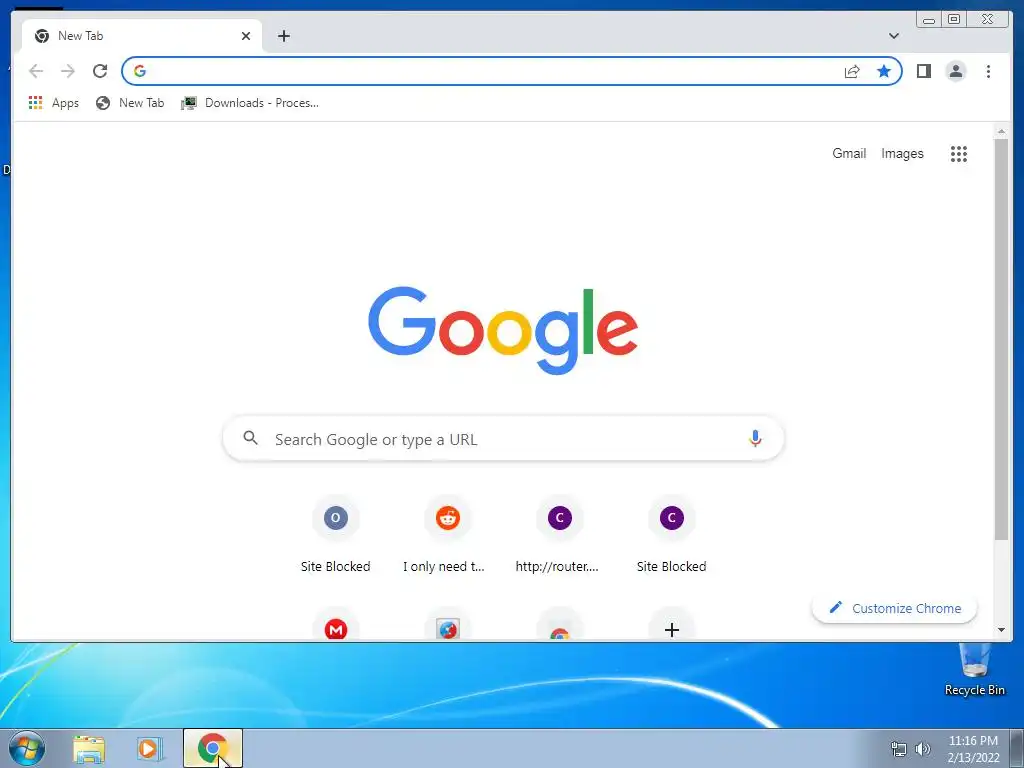
Task: Open Apps from the bookmarks bar
Action: point(54,103)
